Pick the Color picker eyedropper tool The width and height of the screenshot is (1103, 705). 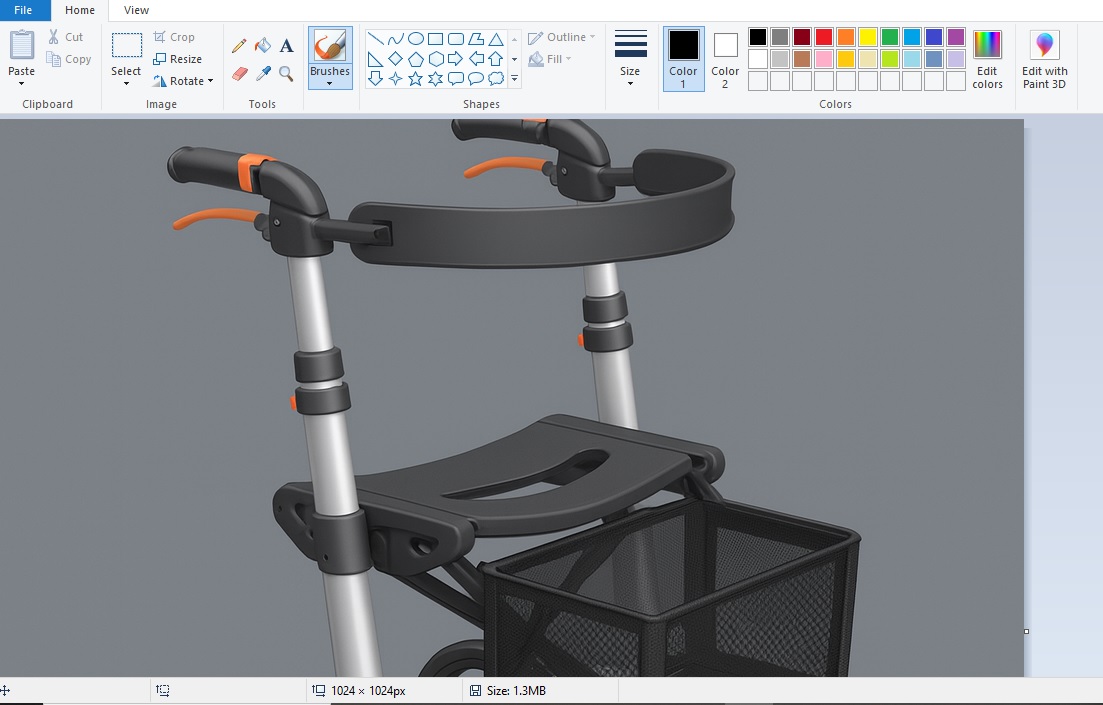click(263, 73)
